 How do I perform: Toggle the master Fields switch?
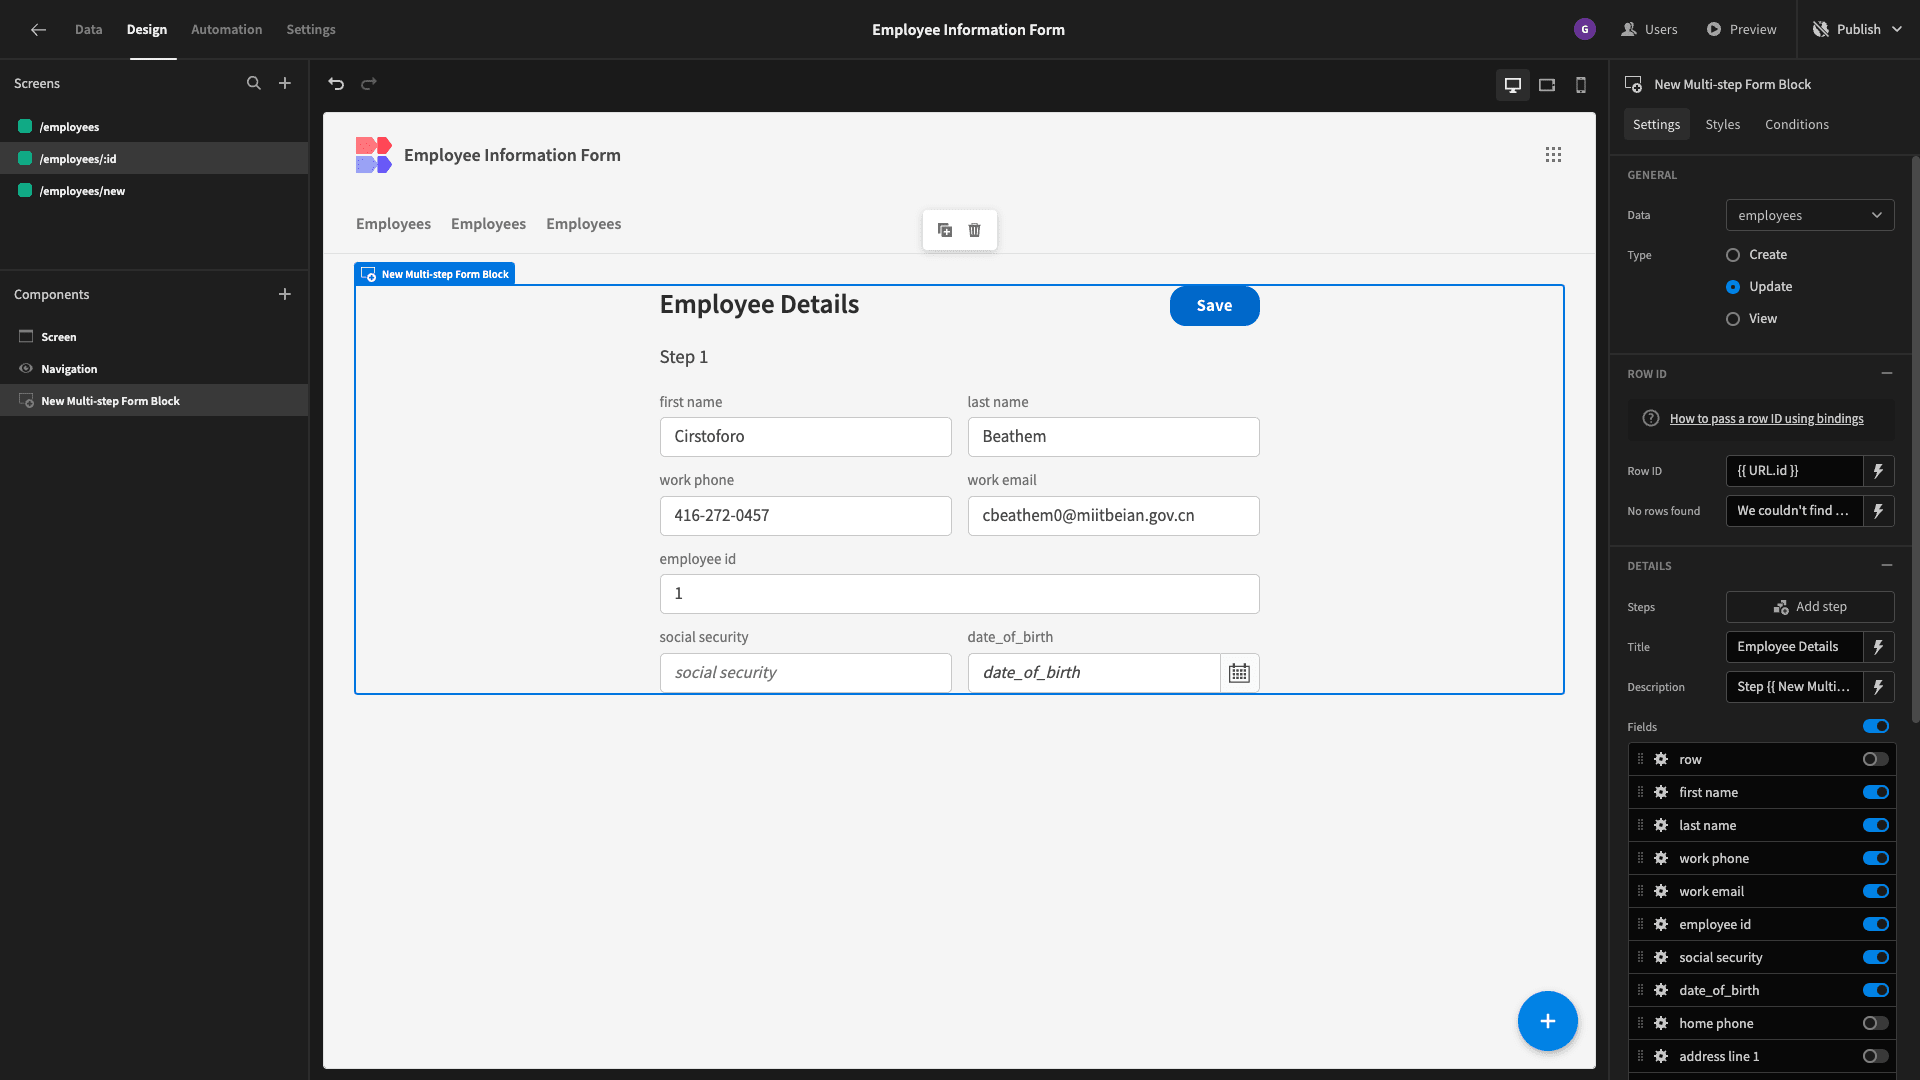point(1876,727)
